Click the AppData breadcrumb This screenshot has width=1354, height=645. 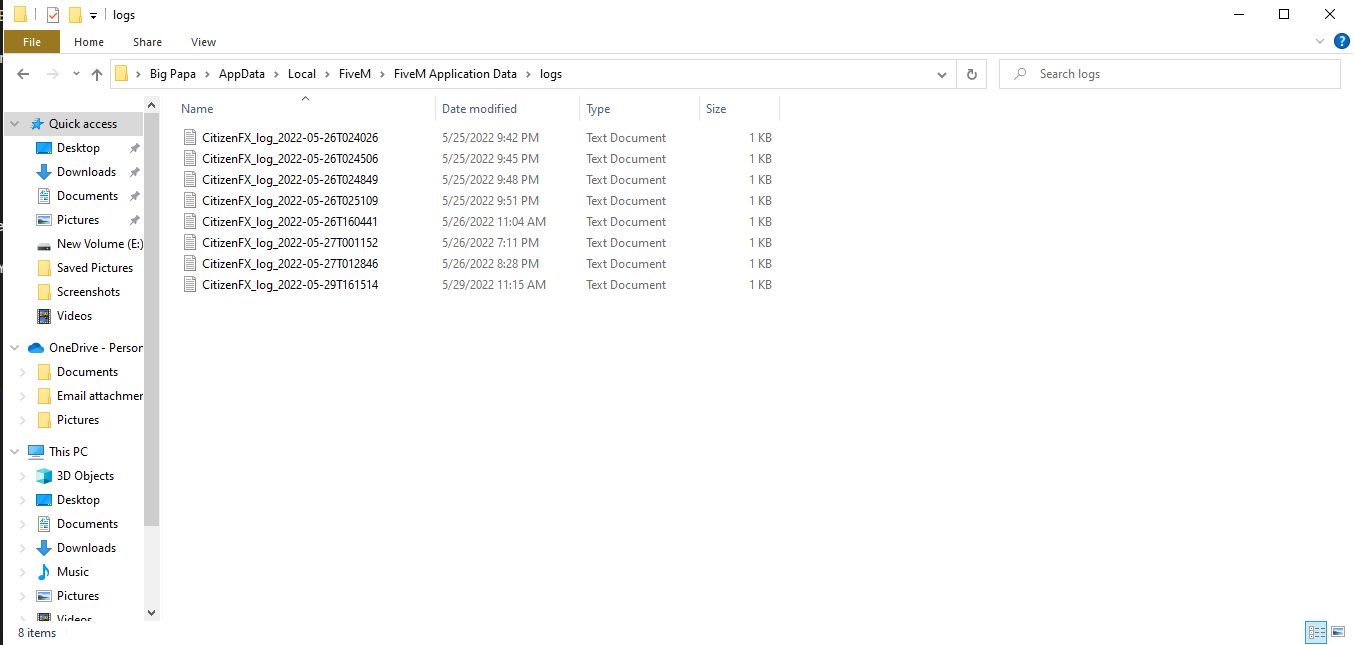click(242, 74)
